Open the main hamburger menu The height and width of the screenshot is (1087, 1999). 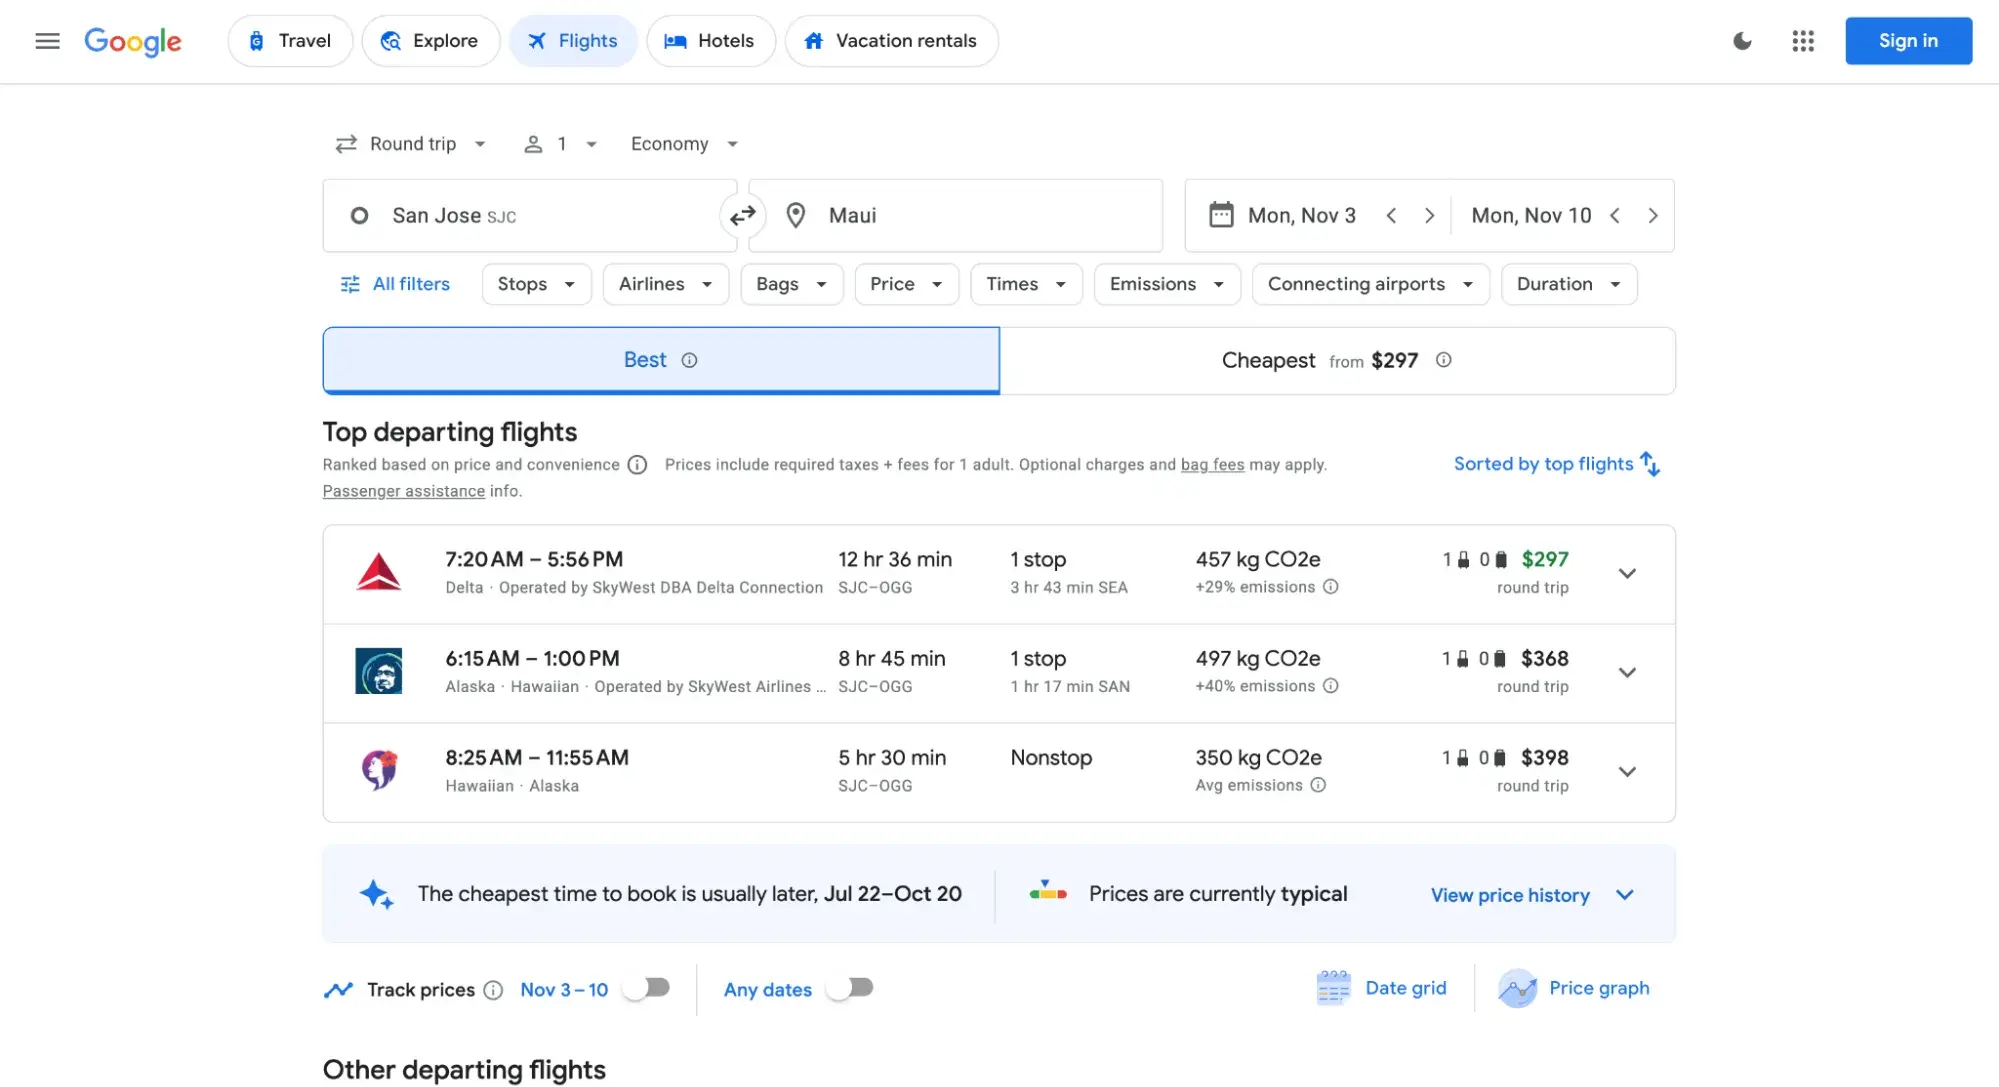click(x=47, y=41)
